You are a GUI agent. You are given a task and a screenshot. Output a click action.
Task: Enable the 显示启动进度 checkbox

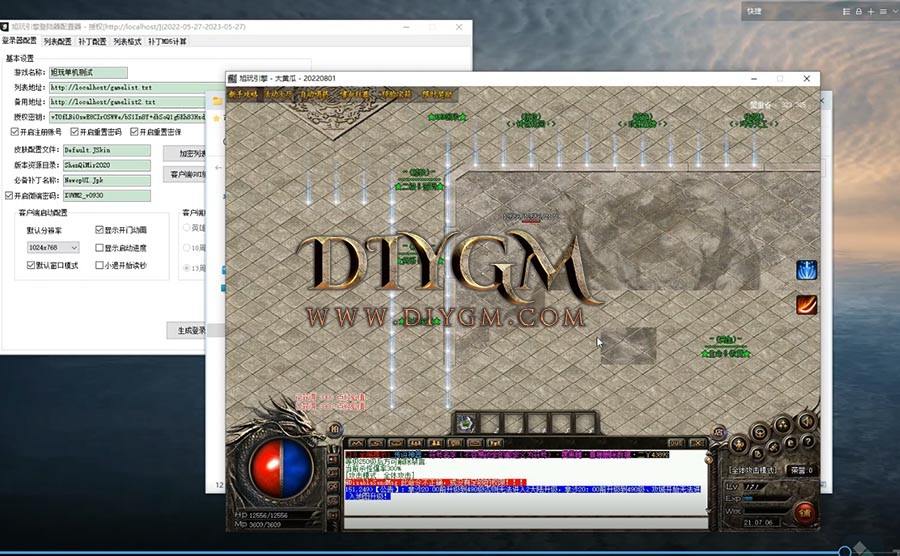99,248
